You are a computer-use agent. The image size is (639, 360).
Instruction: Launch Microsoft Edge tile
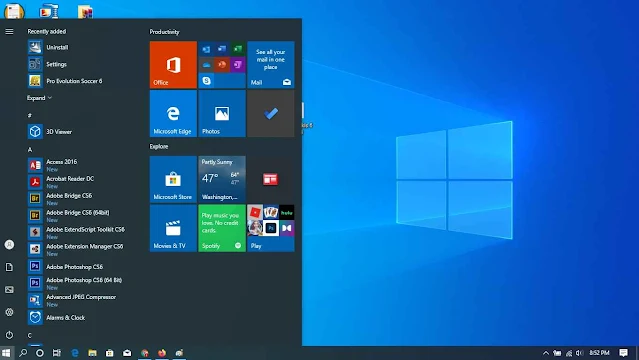173,113
